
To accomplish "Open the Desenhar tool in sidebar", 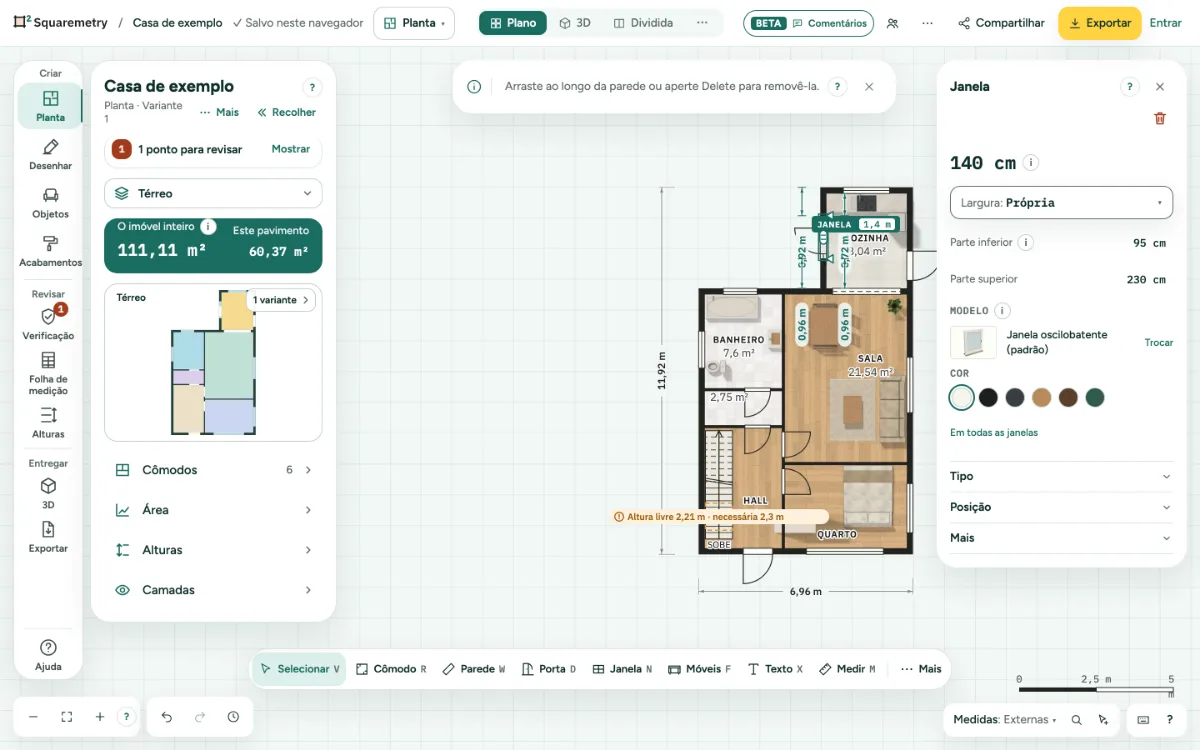I will click(50, 154).
